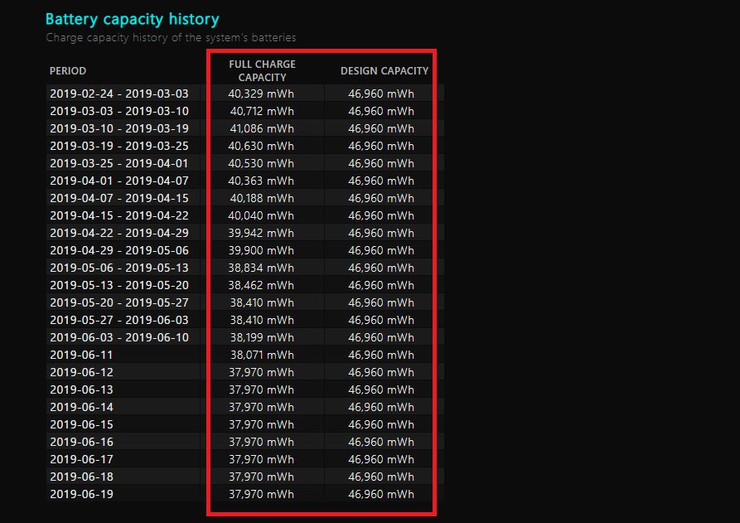Click the 38,462 mWh full charge value
Screen dimensions: 740x523
pyautogui.click(x=261, y=285)
